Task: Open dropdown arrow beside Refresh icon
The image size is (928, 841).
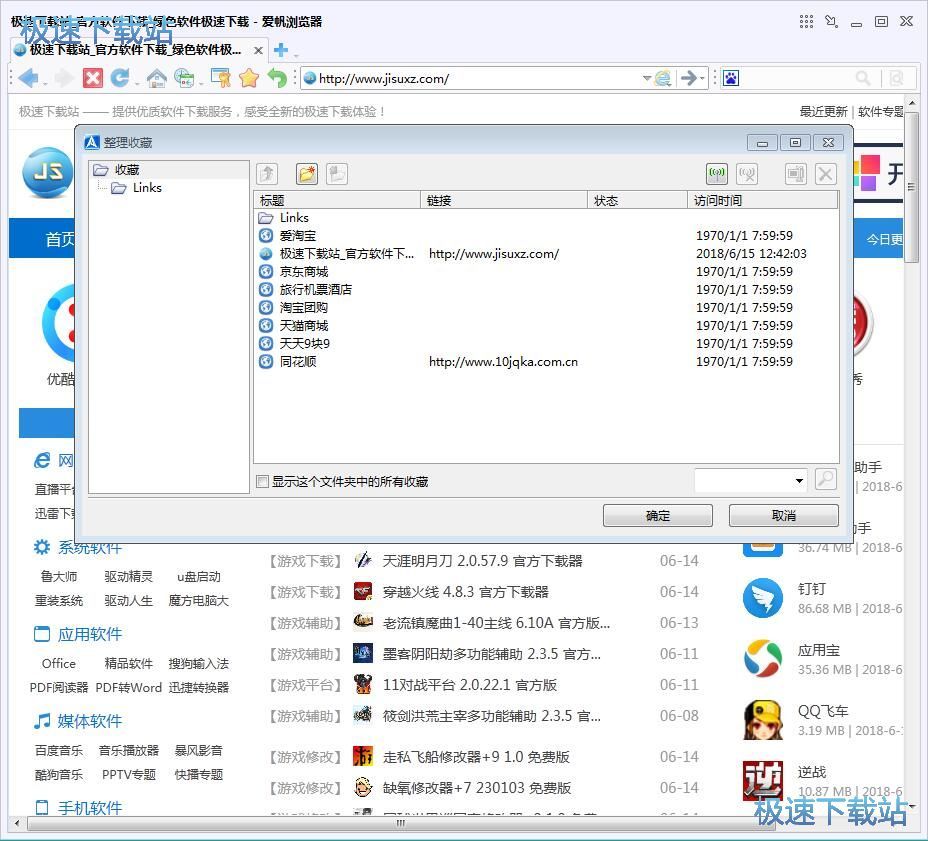Action: pos(137,82)
